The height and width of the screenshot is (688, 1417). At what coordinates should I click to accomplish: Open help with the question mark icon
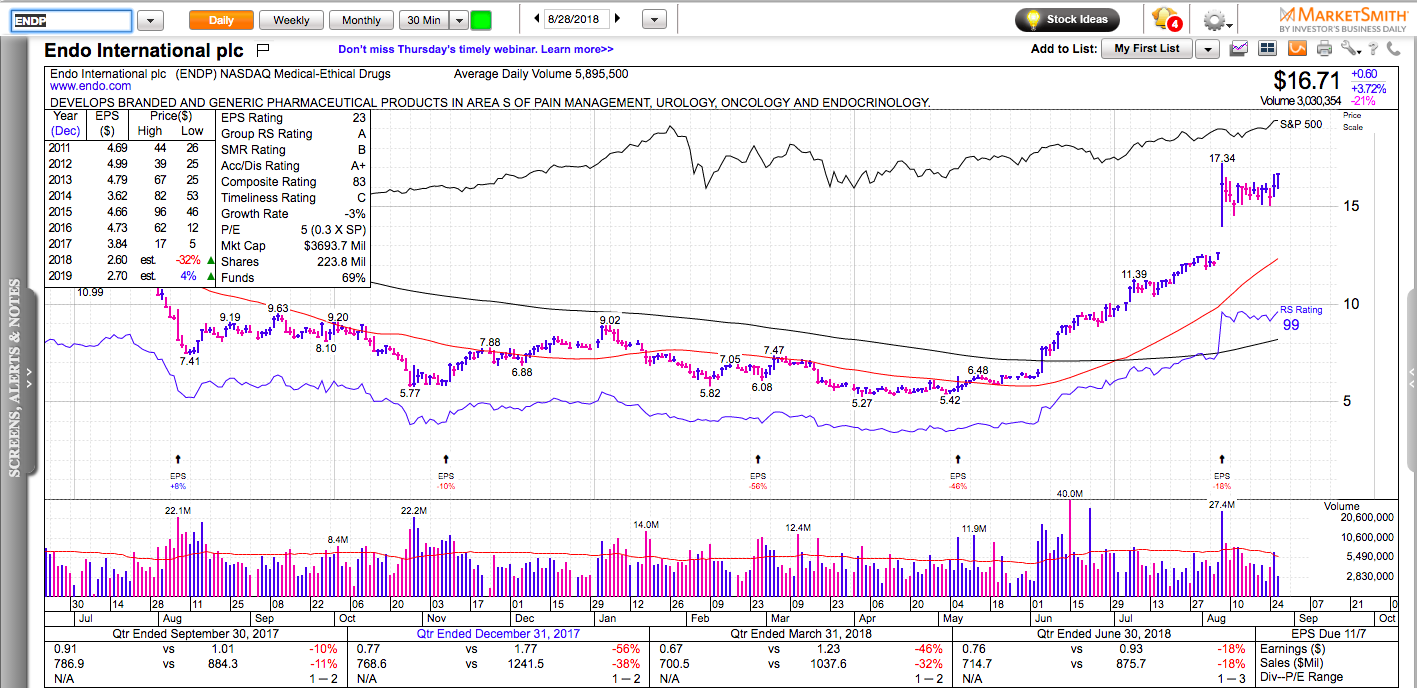1375,48
